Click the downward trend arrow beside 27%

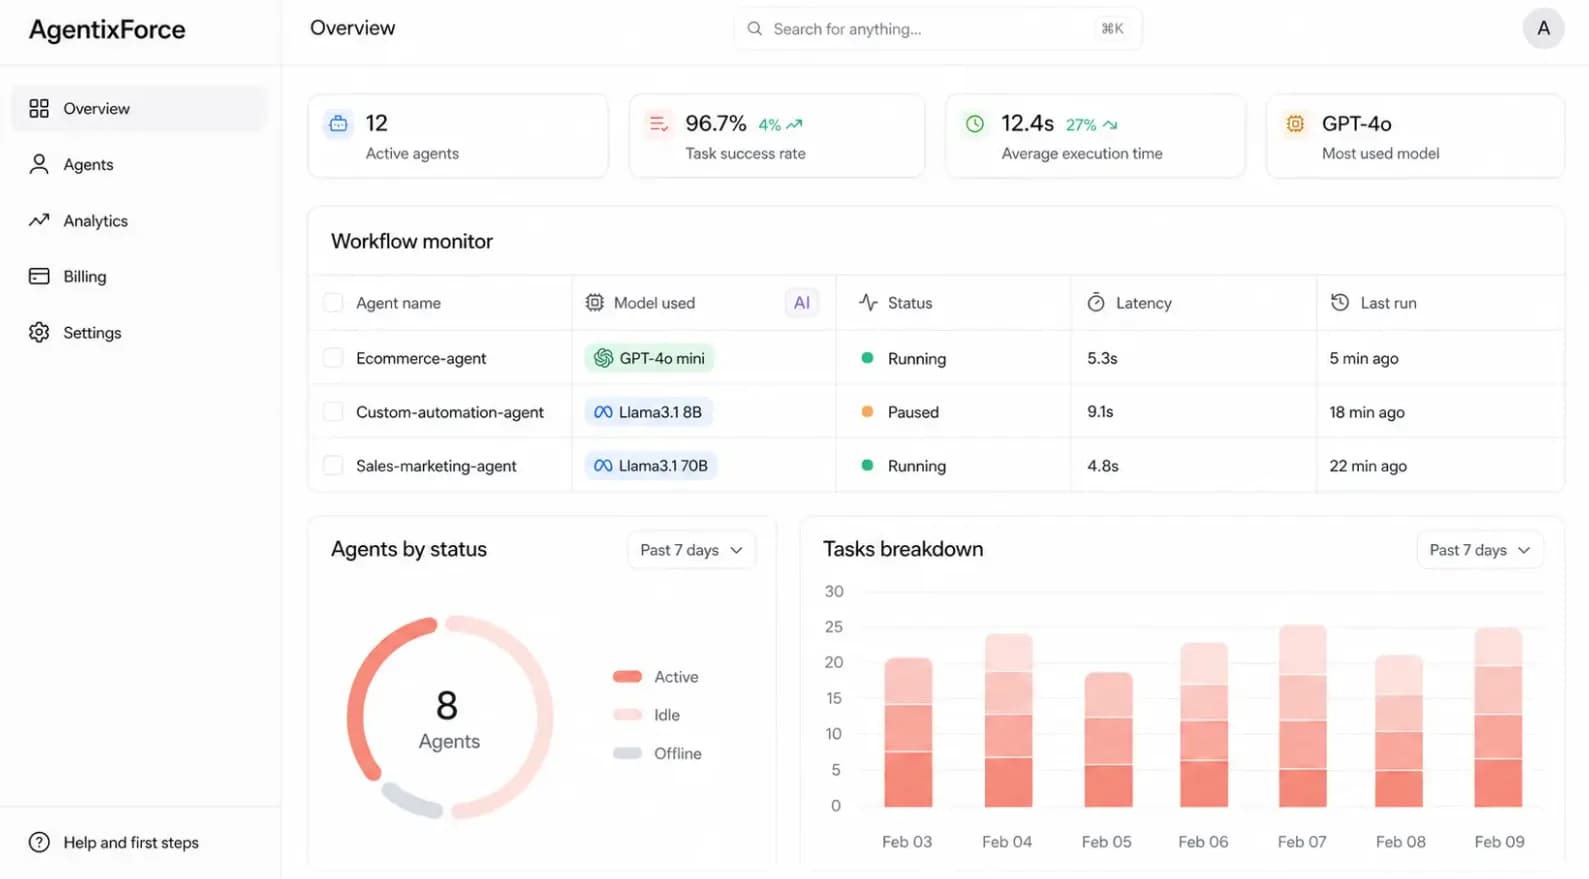tap(1110, 125)
